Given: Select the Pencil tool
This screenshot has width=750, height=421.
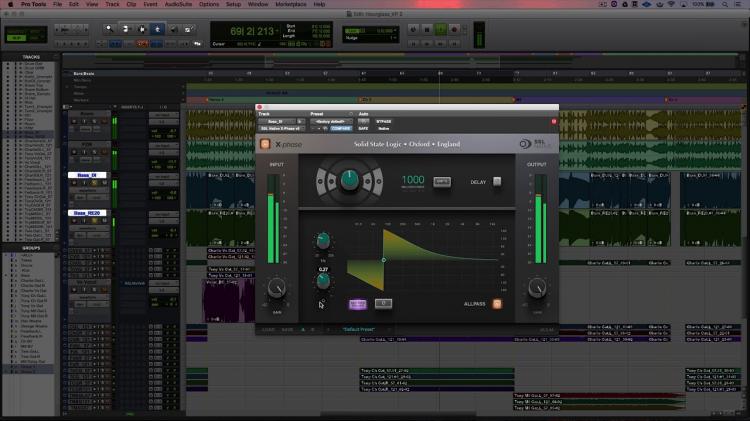Looking at the screenshot, I should coord(188,29).
